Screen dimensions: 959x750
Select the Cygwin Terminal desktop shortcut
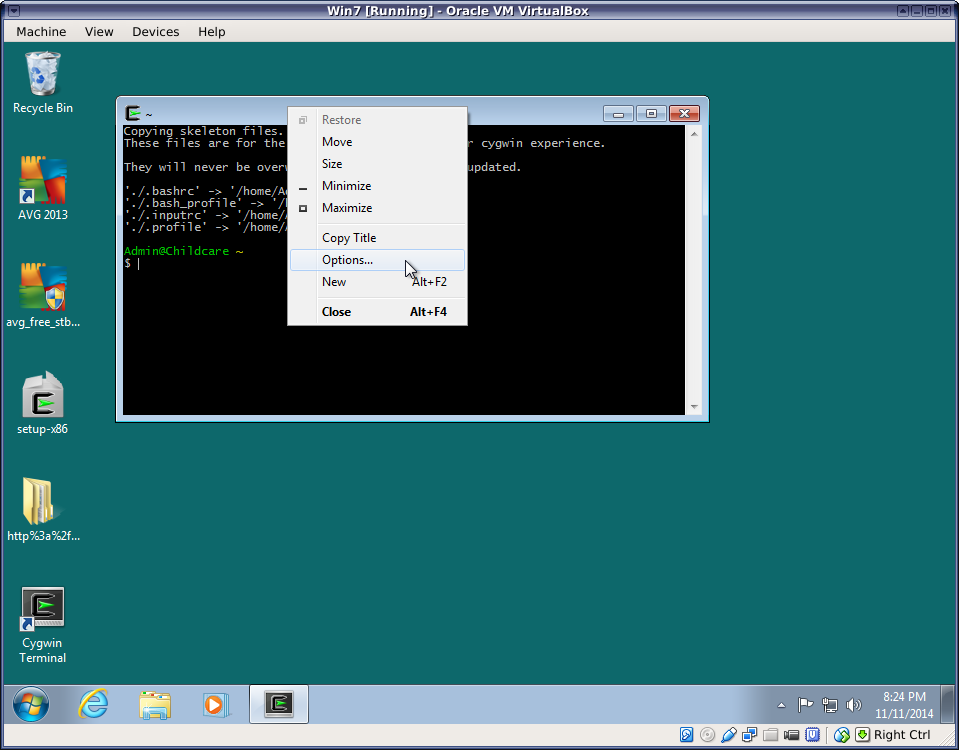(x=43, y=625)
